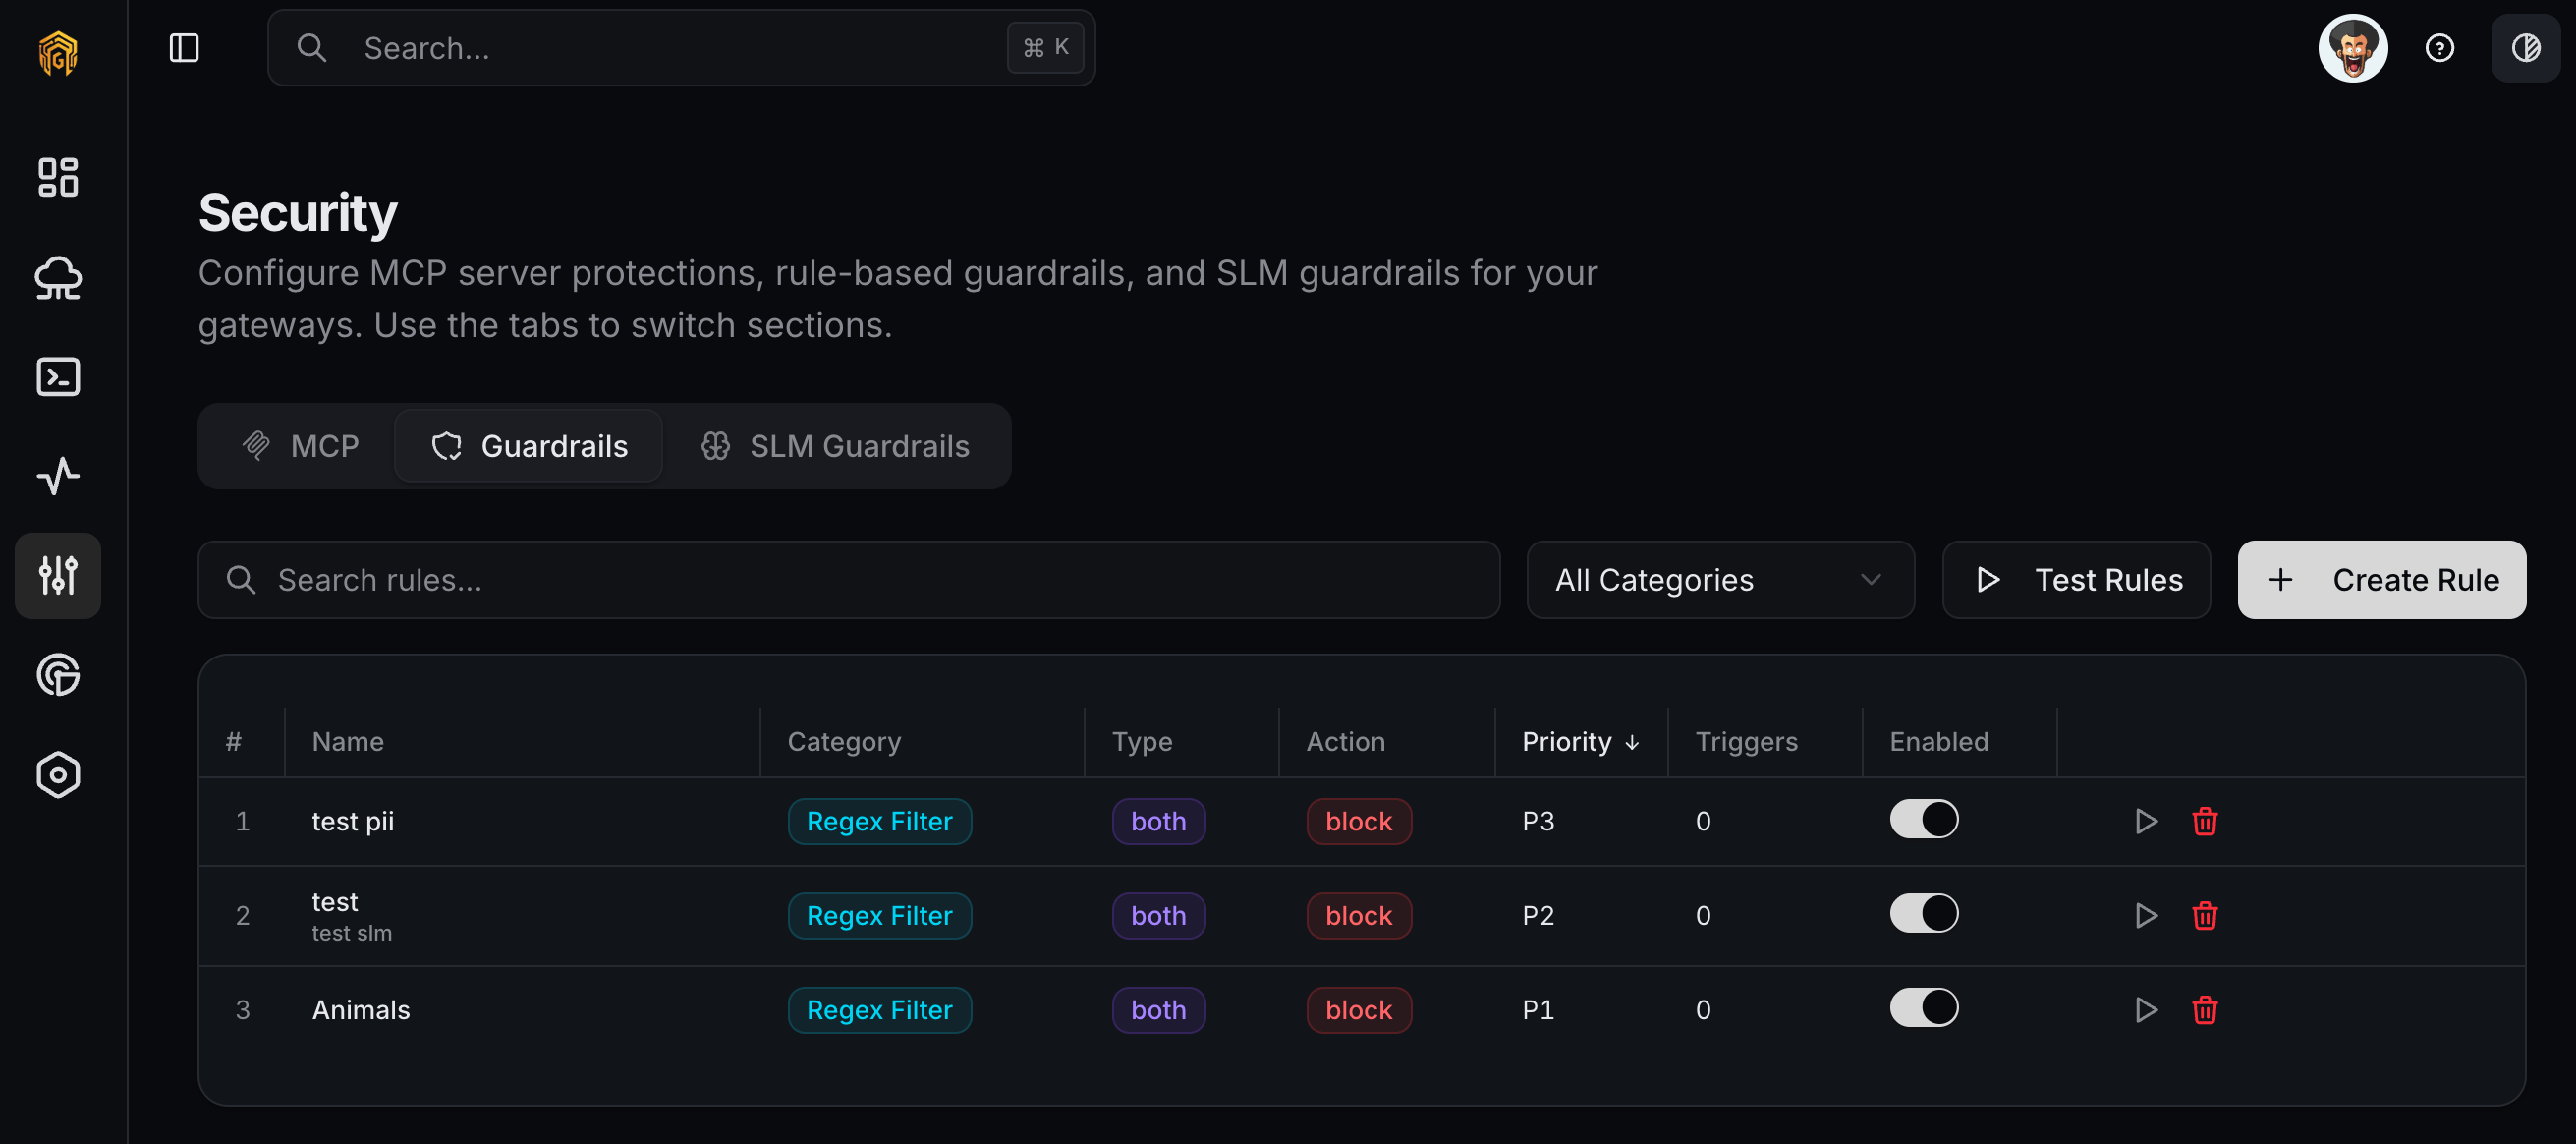Screen dimensions: 2576x1144
Task: Toggle the sidebar panel icon
Action: tap(184, 48)
